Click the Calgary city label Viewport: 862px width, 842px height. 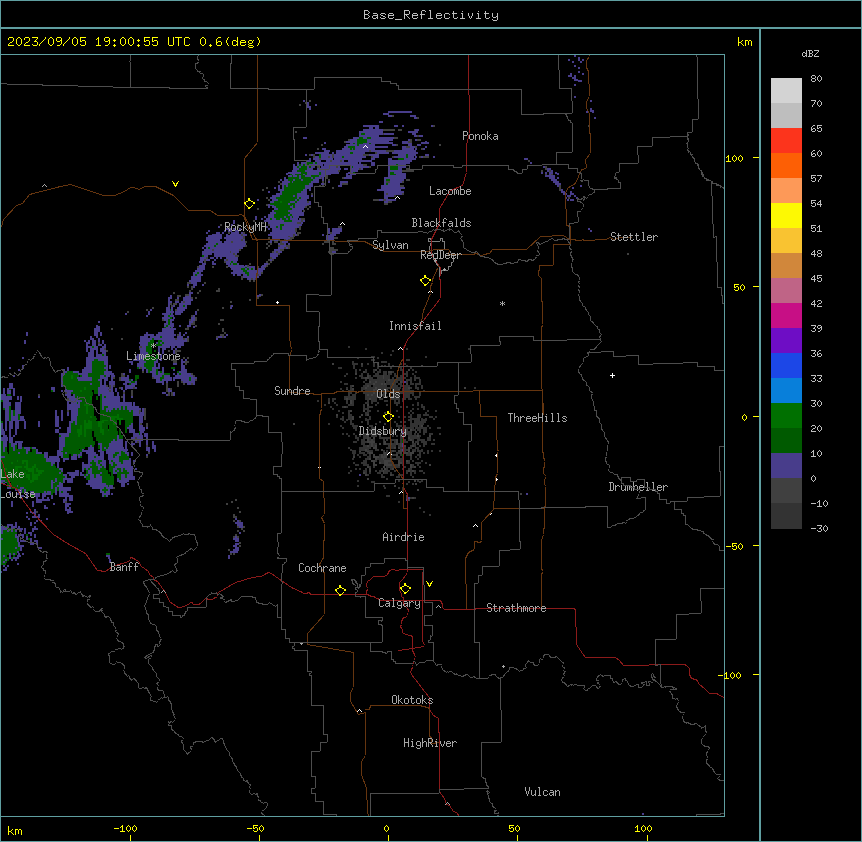click(399, 603)
